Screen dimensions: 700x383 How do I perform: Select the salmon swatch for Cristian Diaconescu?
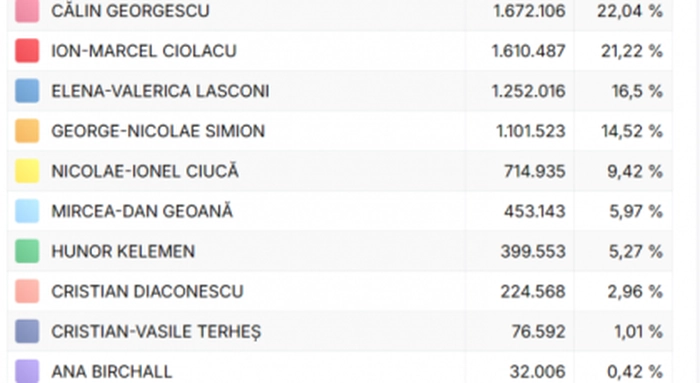27,291
